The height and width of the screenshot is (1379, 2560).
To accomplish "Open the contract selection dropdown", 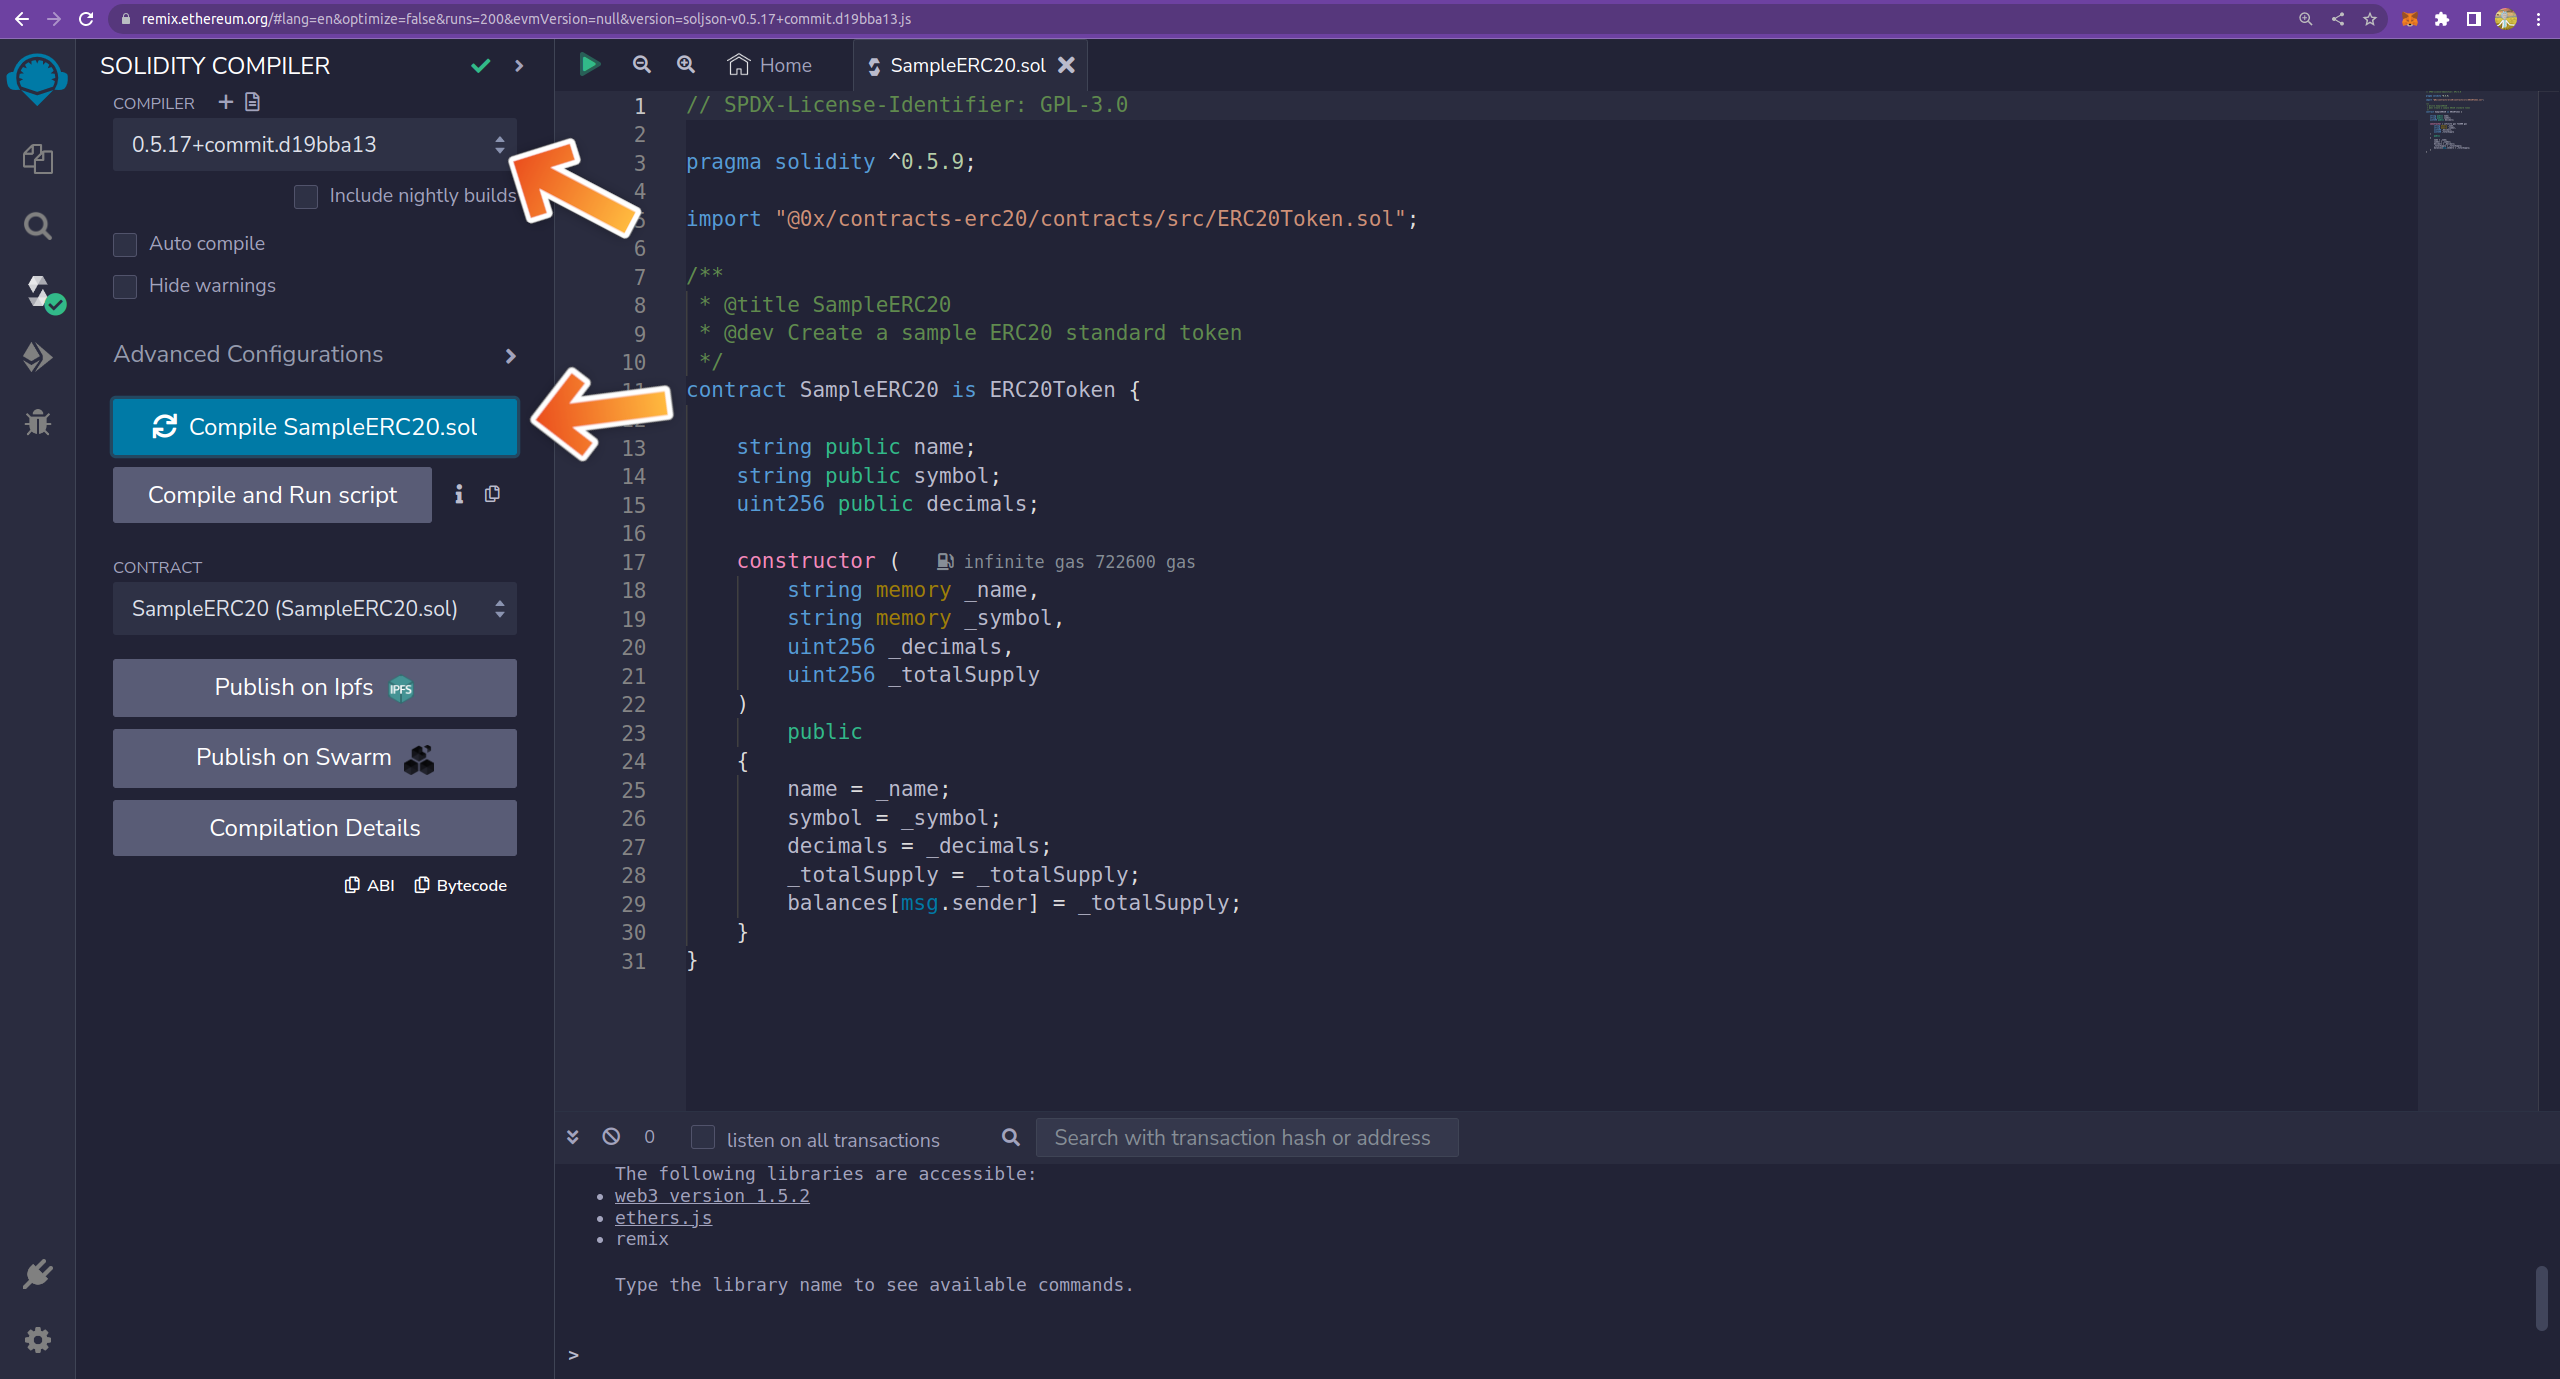I will tap(314, 609).
